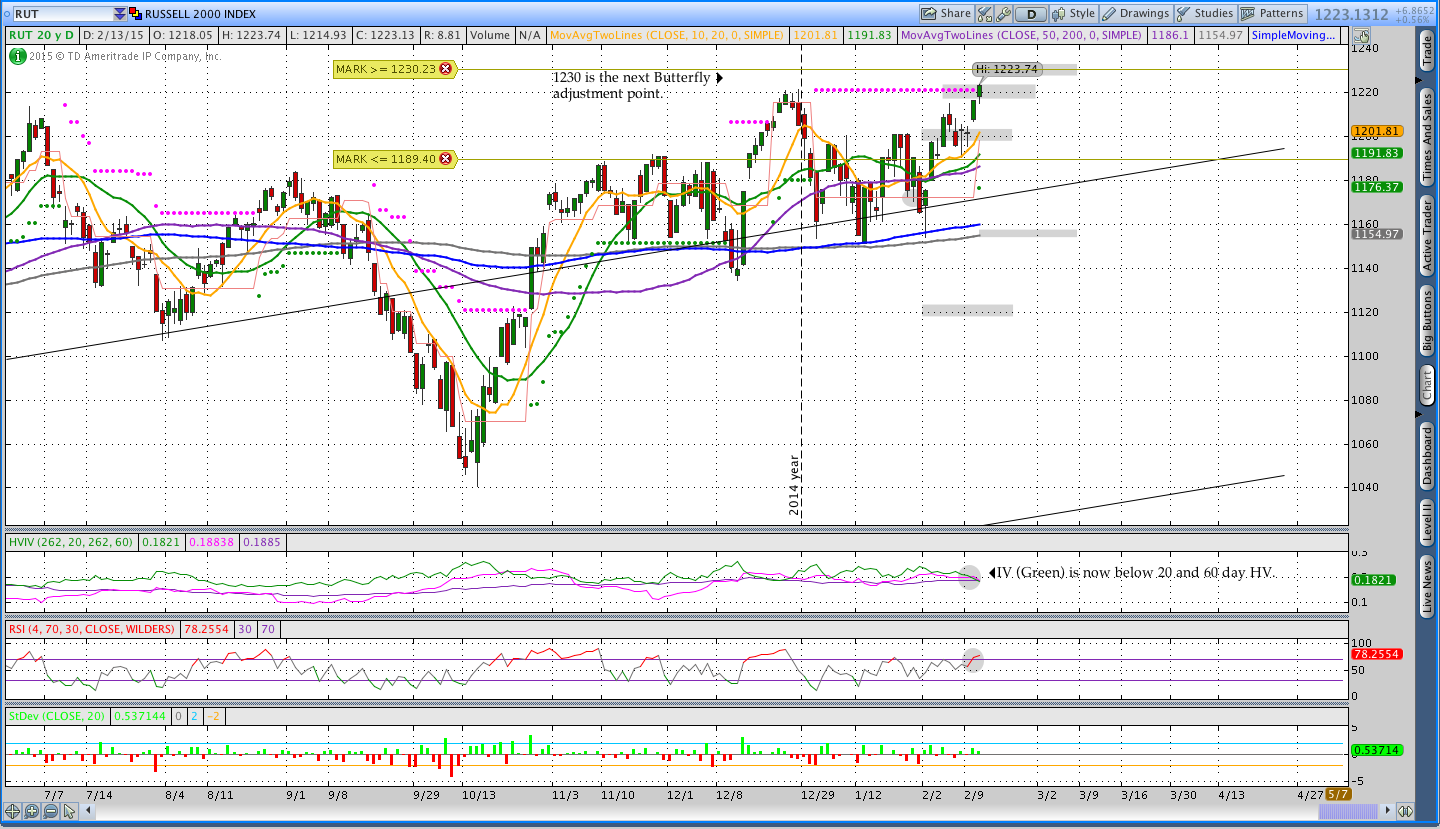Click the RUSSELL 2000 INDEX title

tap(200, 14)
